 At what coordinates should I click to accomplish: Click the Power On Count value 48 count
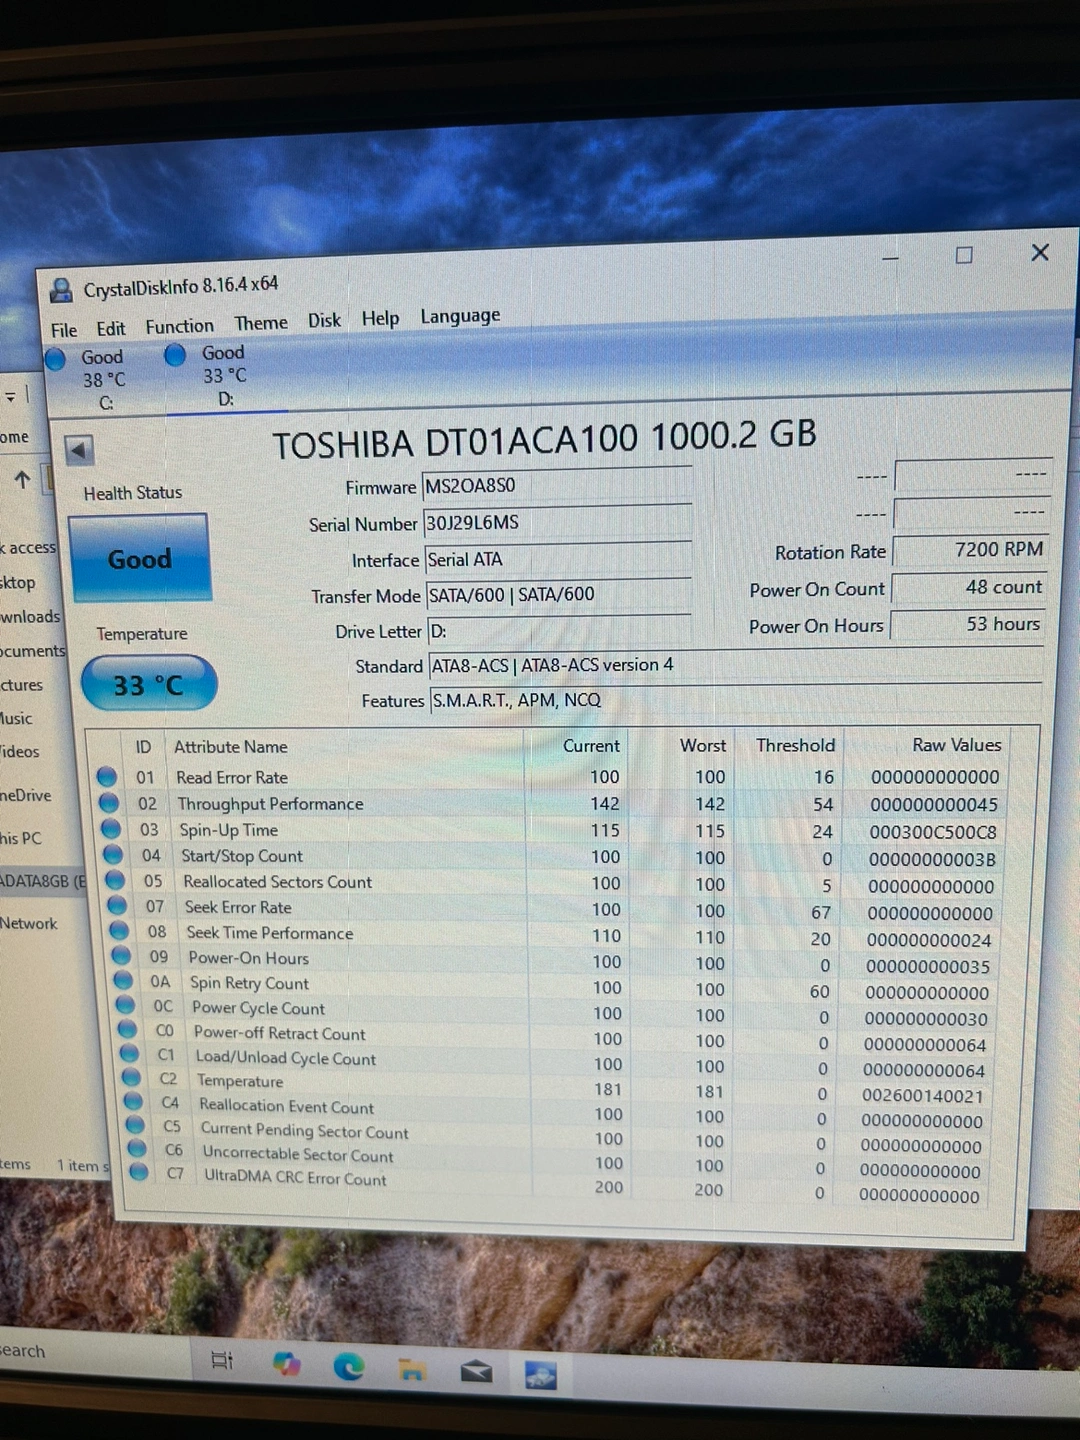point(968,587)
